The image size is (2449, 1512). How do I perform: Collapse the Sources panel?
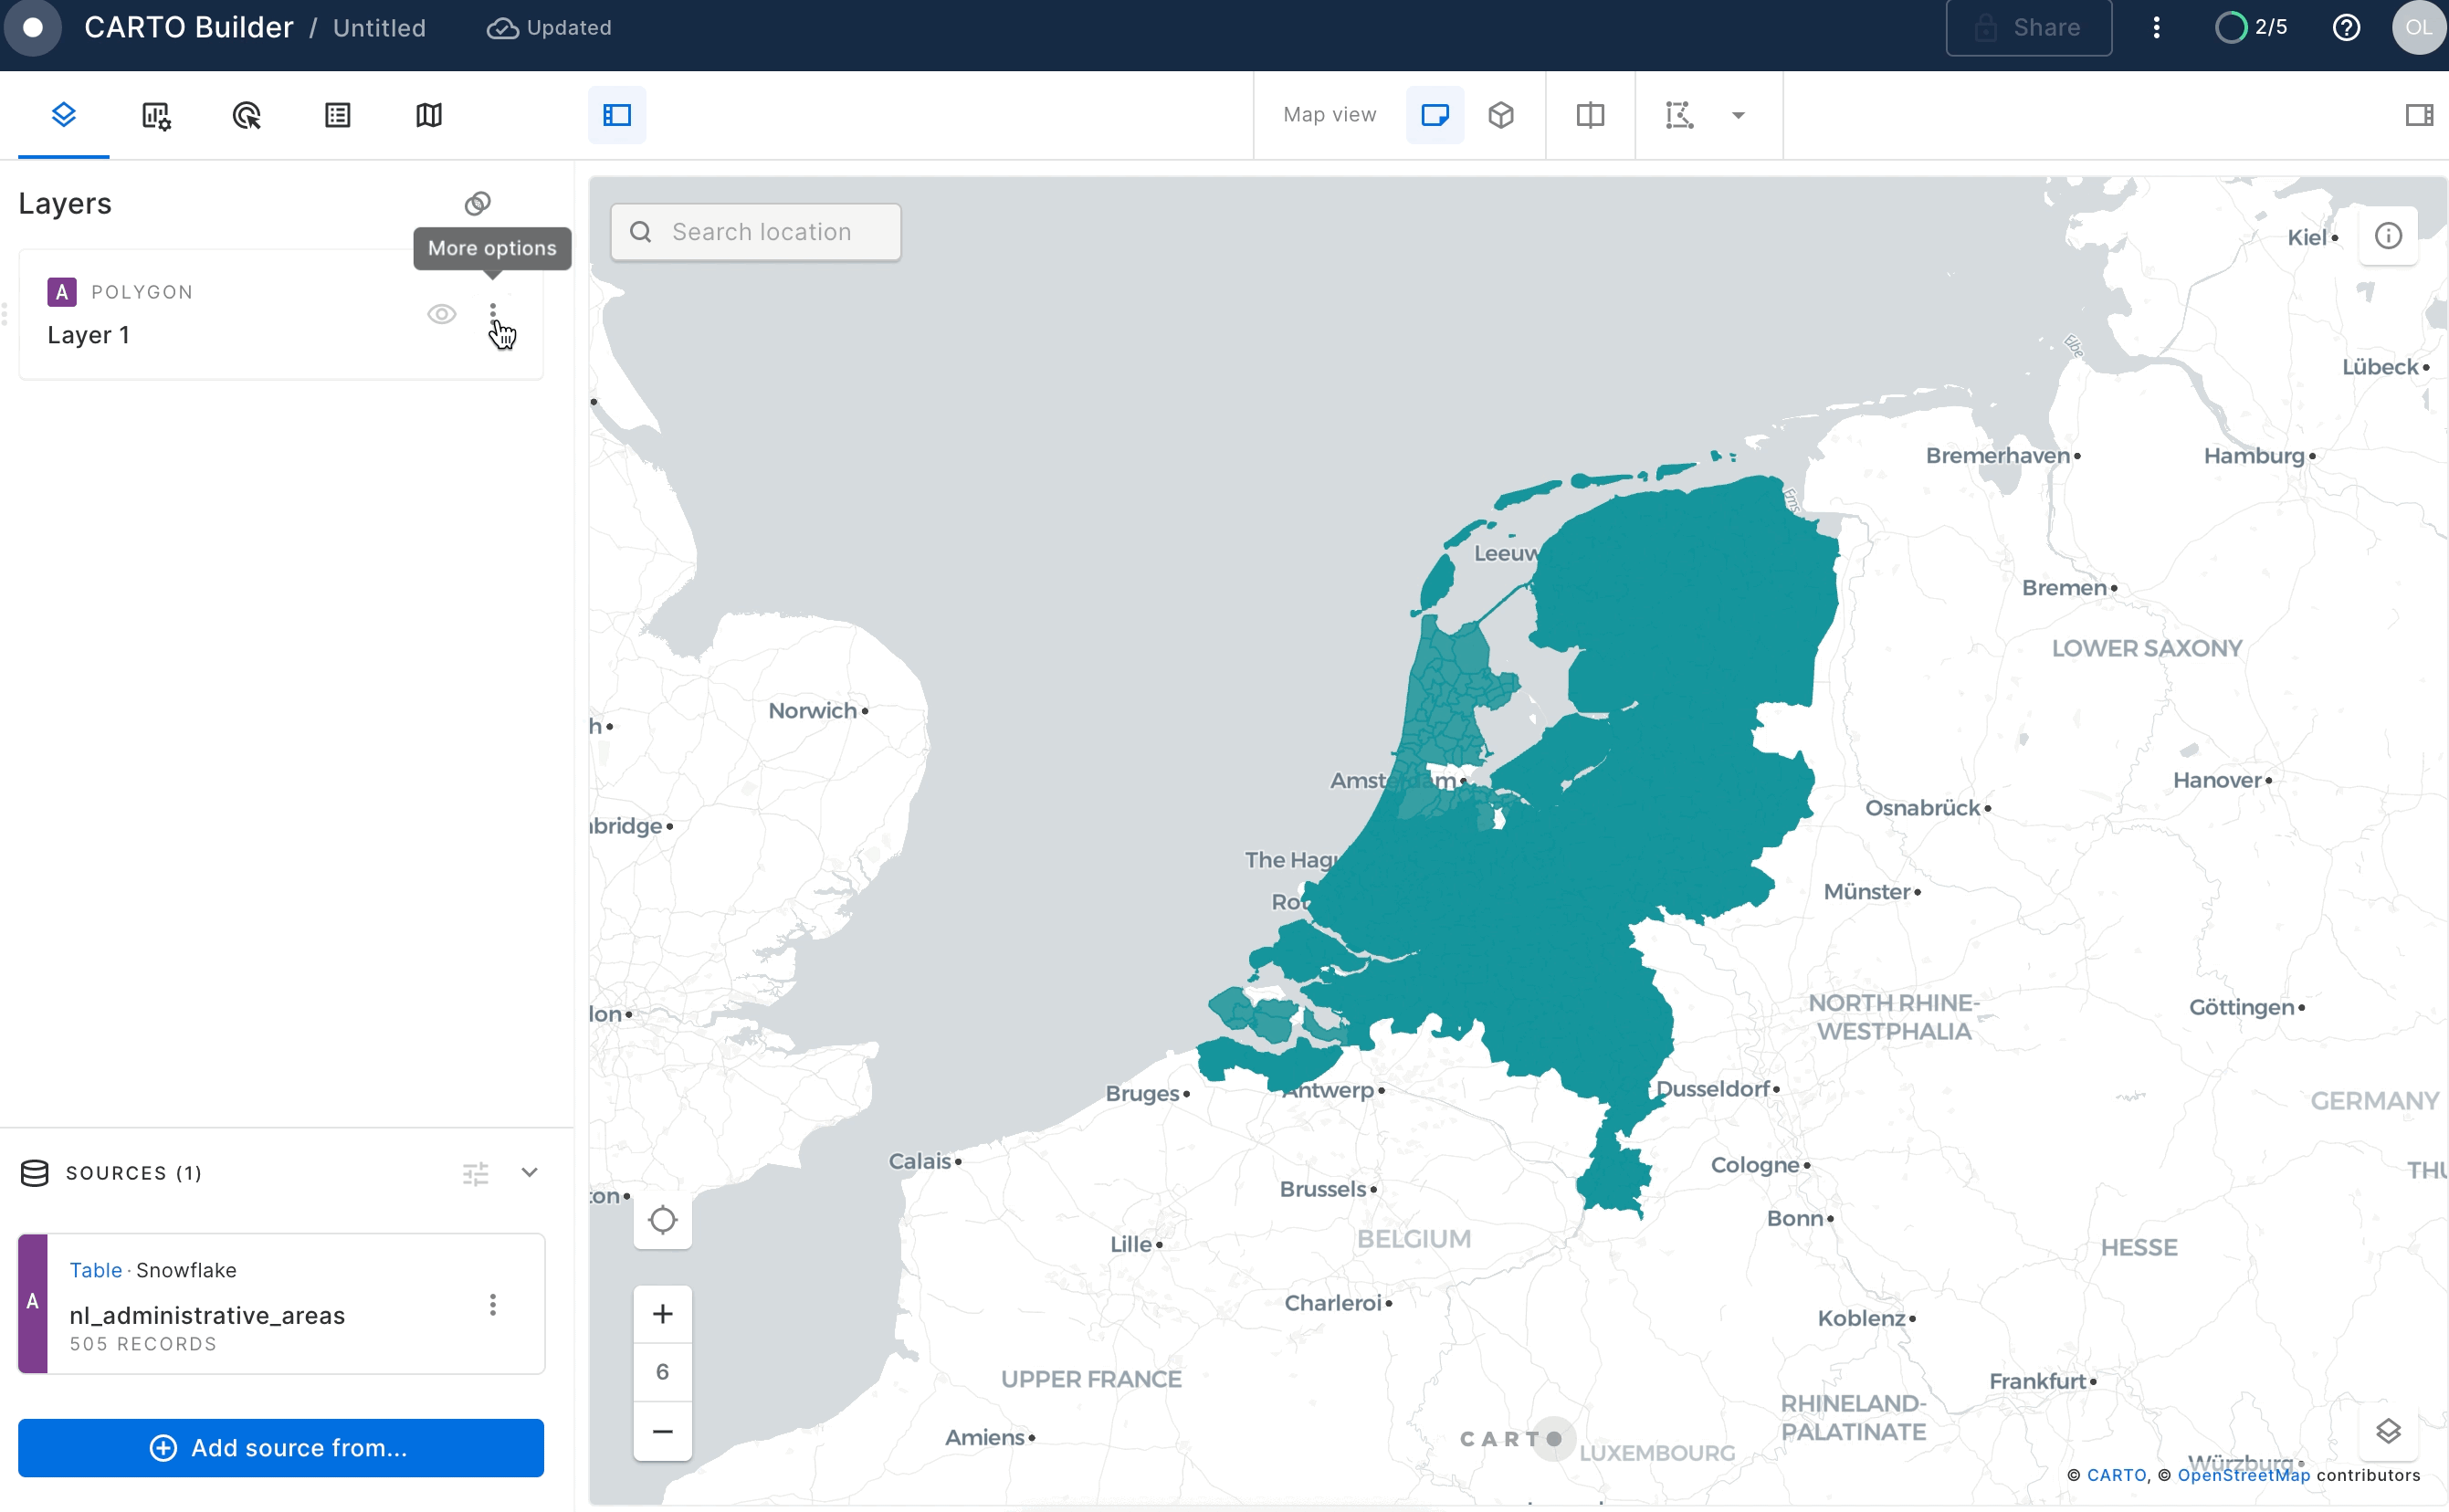pos(529,1172)
